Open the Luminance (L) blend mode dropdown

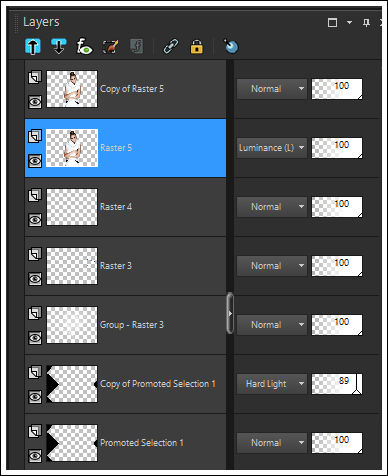272,148
